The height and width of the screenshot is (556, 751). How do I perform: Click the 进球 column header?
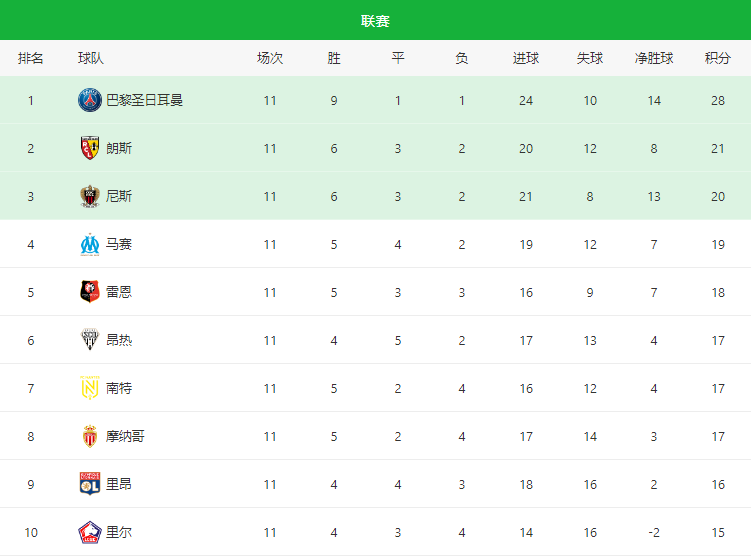526,58
